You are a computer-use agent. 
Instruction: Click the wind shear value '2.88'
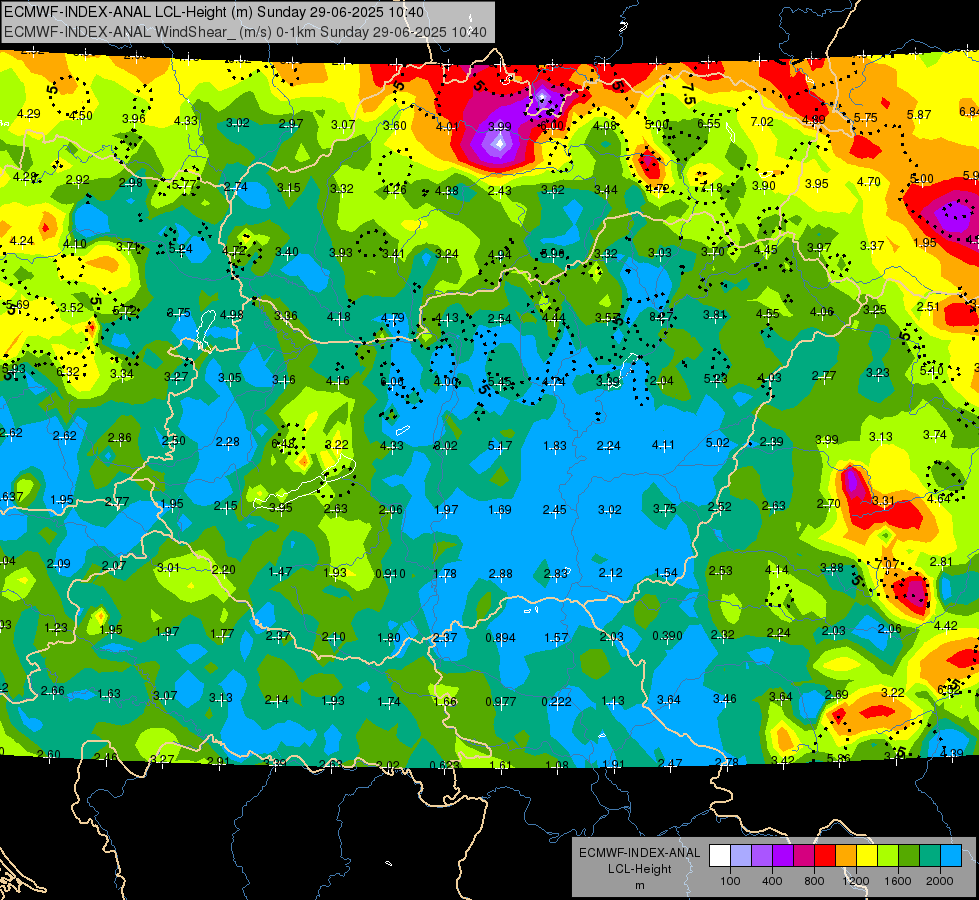click(x=501, y=573)
